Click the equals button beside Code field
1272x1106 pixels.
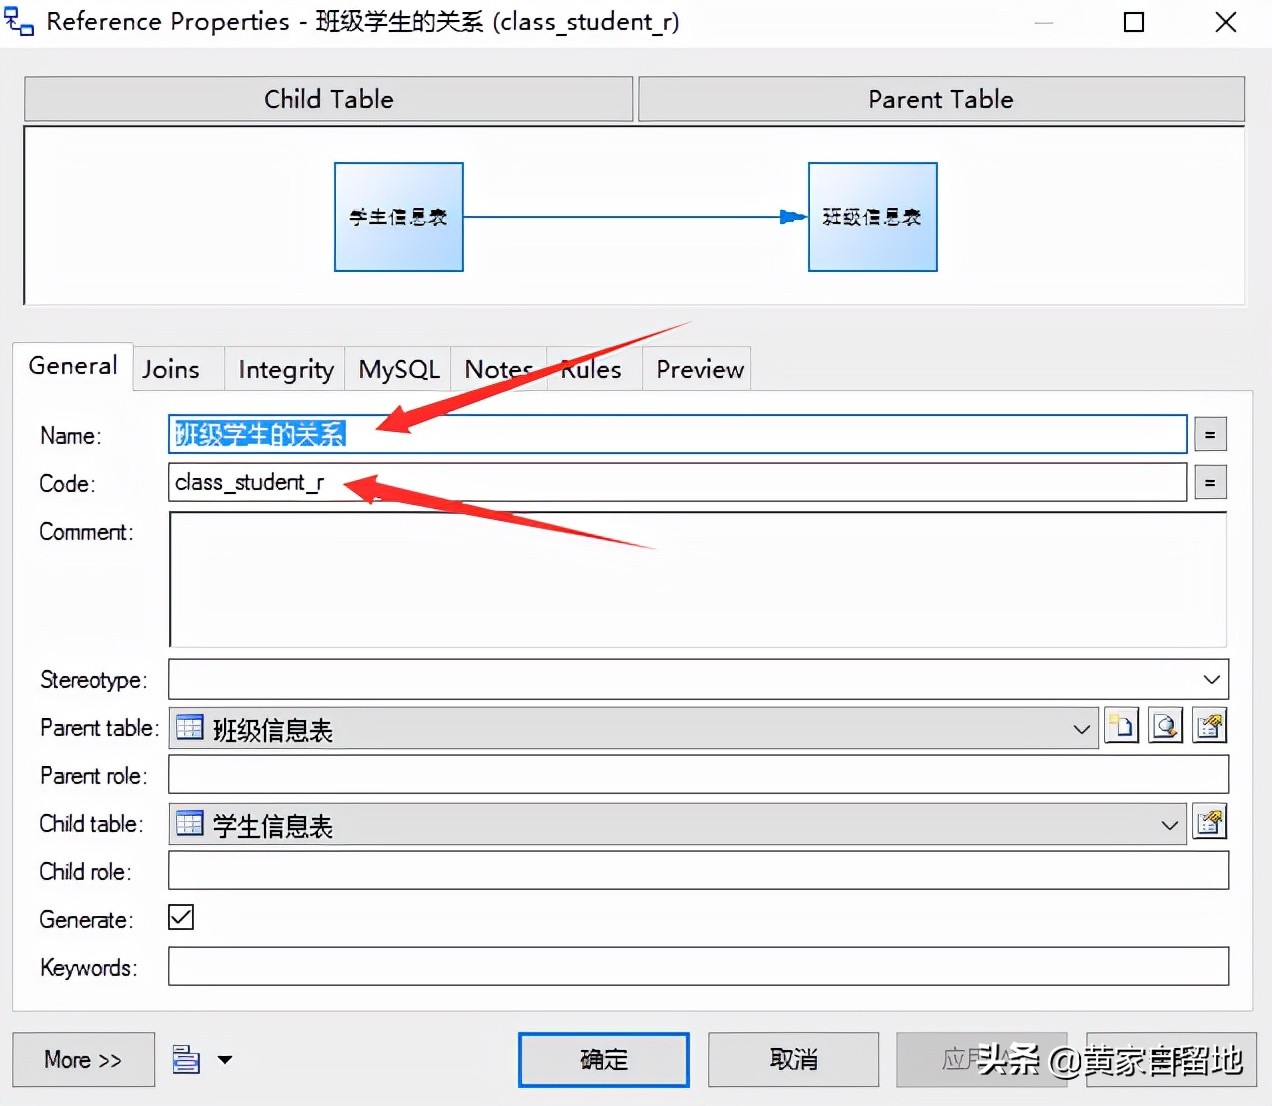pyautogui.click(x=1210, y=482)
